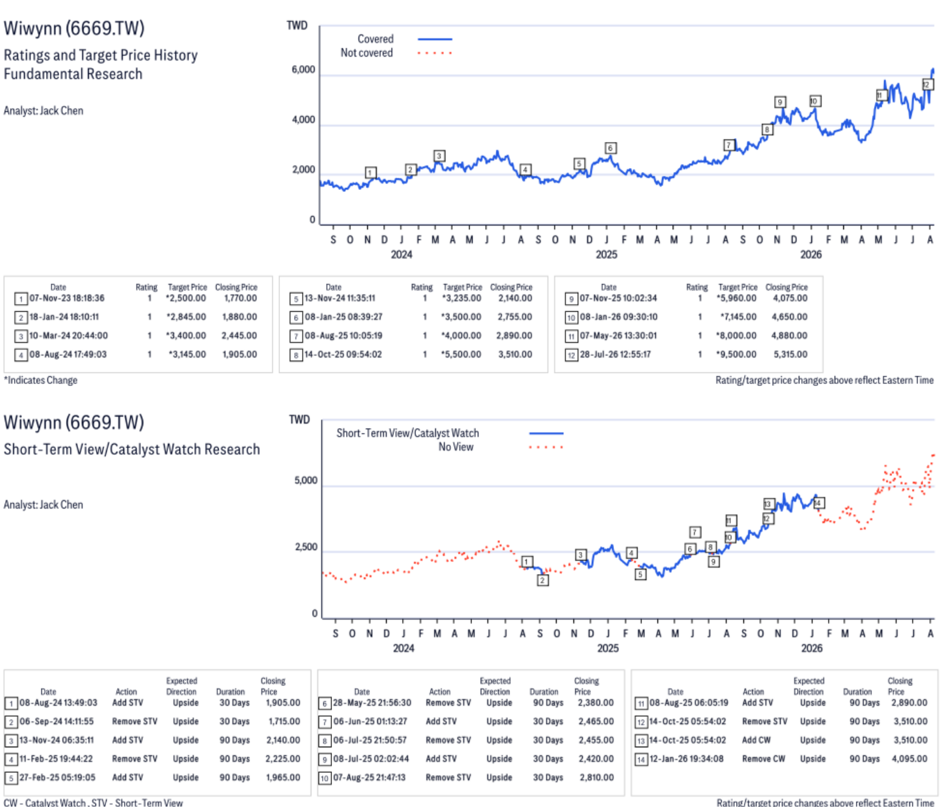
Task: Click the date 06-Jun-25 01:13:27
Action: 370,721
